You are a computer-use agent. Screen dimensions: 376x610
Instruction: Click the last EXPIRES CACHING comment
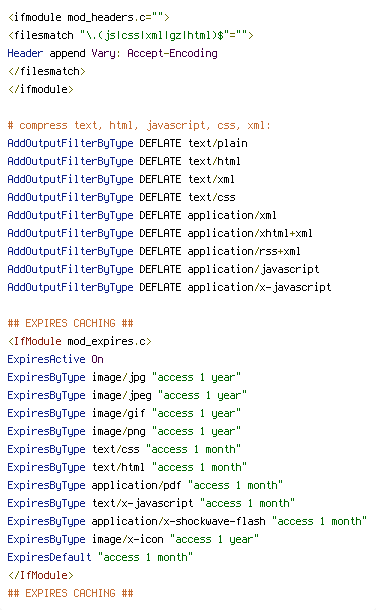70,593
